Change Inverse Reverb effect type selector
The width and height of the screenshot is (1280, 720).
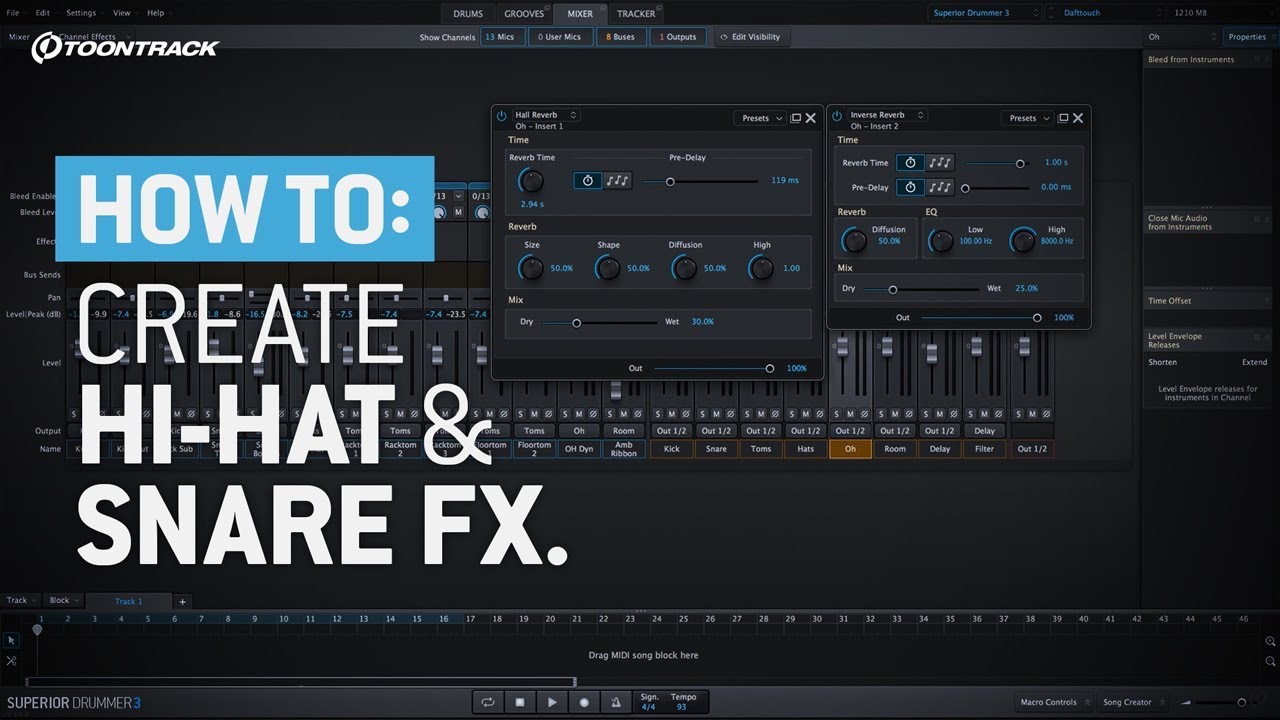[x=886, y=115]
